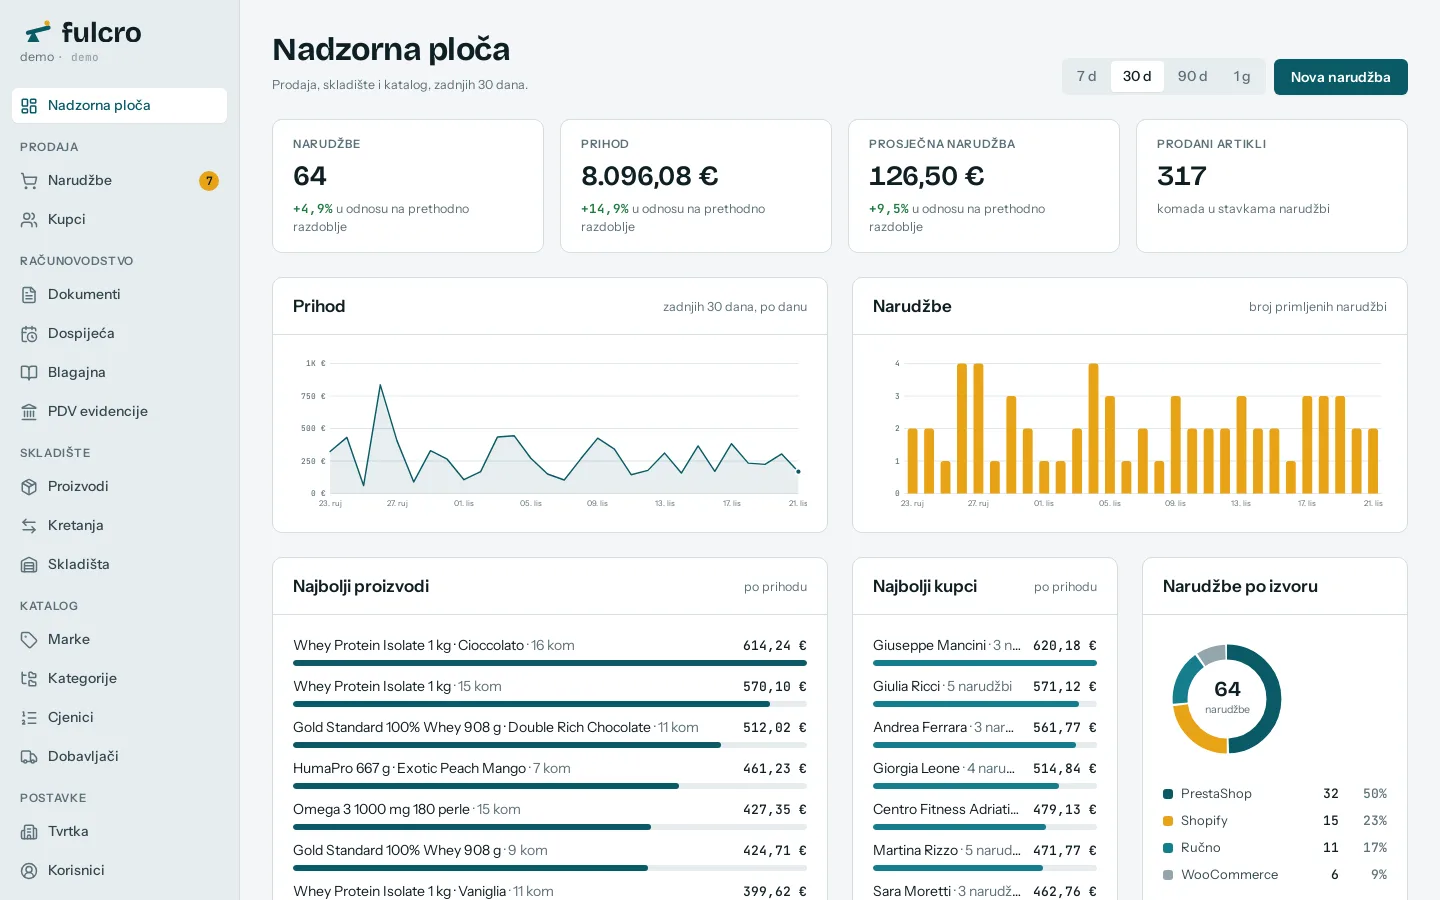The height and width of the screenshot is (900, 1440).
Task: Click the 126,50 € average order value
Action: [x=927, y=176]
